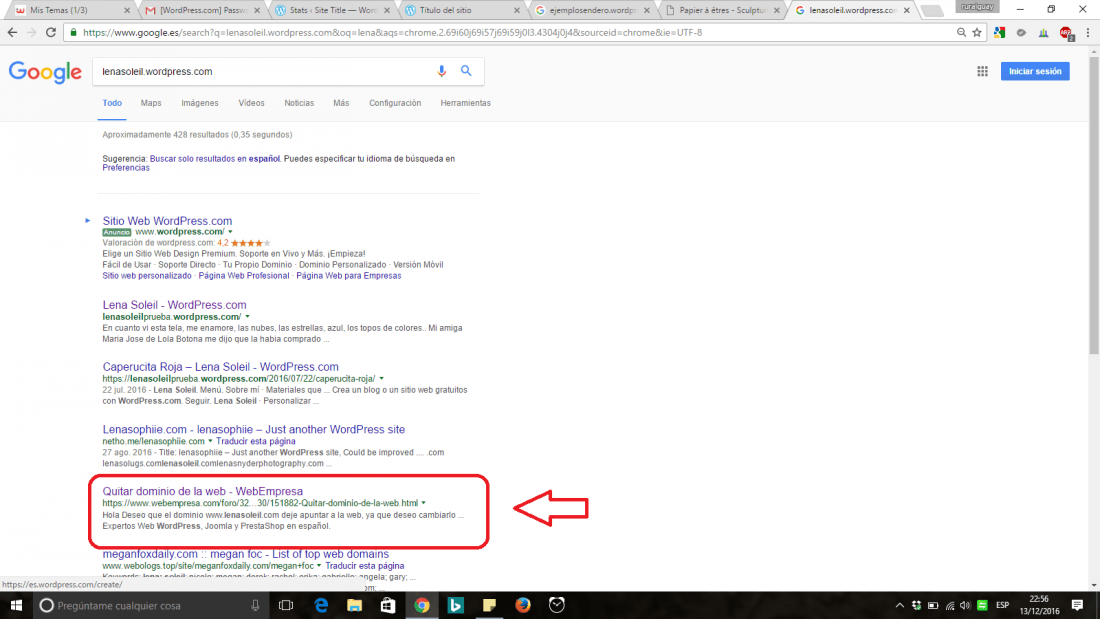Image resolution: width=1100 pixels, height=619 pixels.
Task: Click the page vertical scrollbar thumb
Action: click(1094, 204)
